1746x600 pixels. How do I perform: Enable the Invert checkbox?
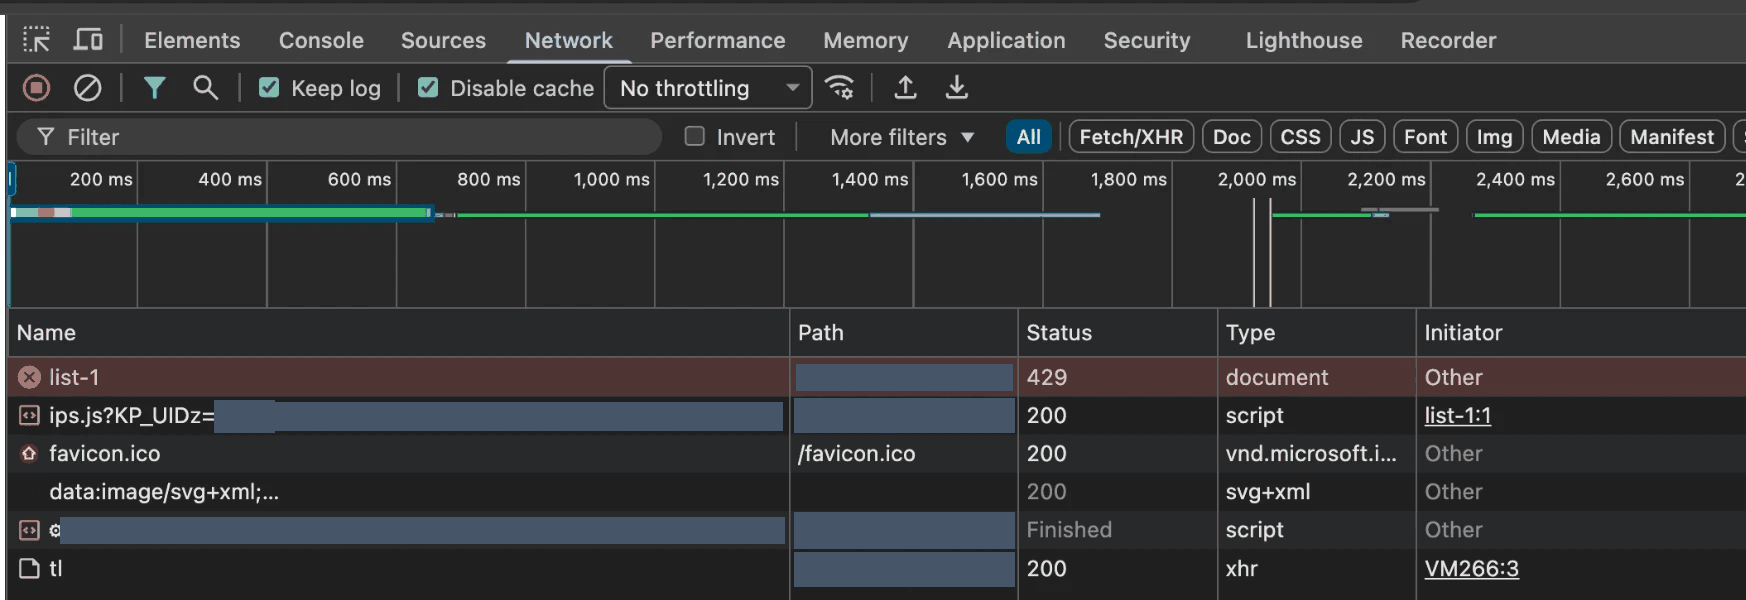point(694,136)
